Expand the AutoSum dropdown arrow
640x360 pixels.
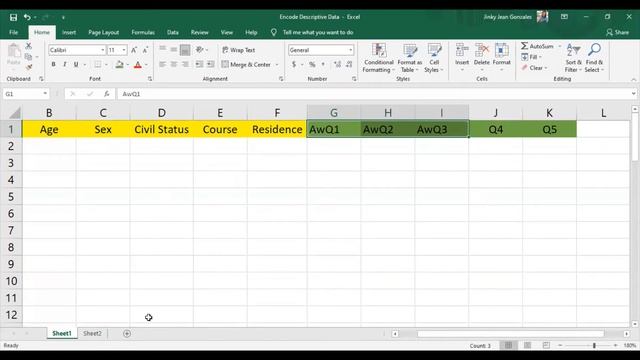pyautogui.click(x=560, y=46)
